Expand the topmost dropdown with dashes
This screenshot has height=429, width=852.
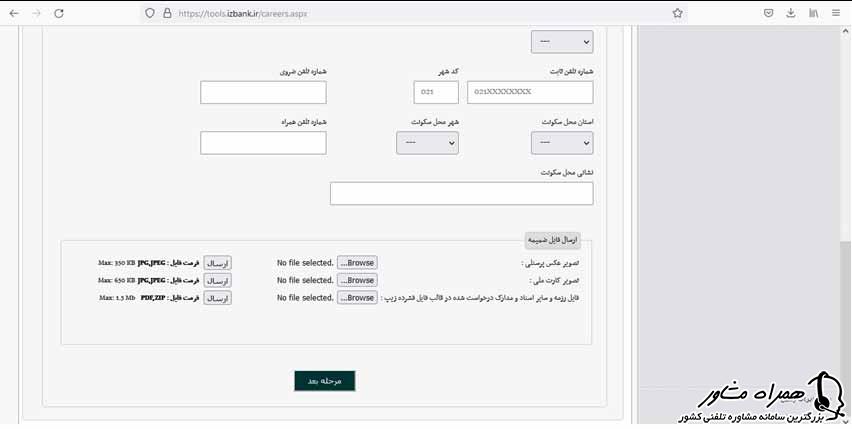click(562, 42)
